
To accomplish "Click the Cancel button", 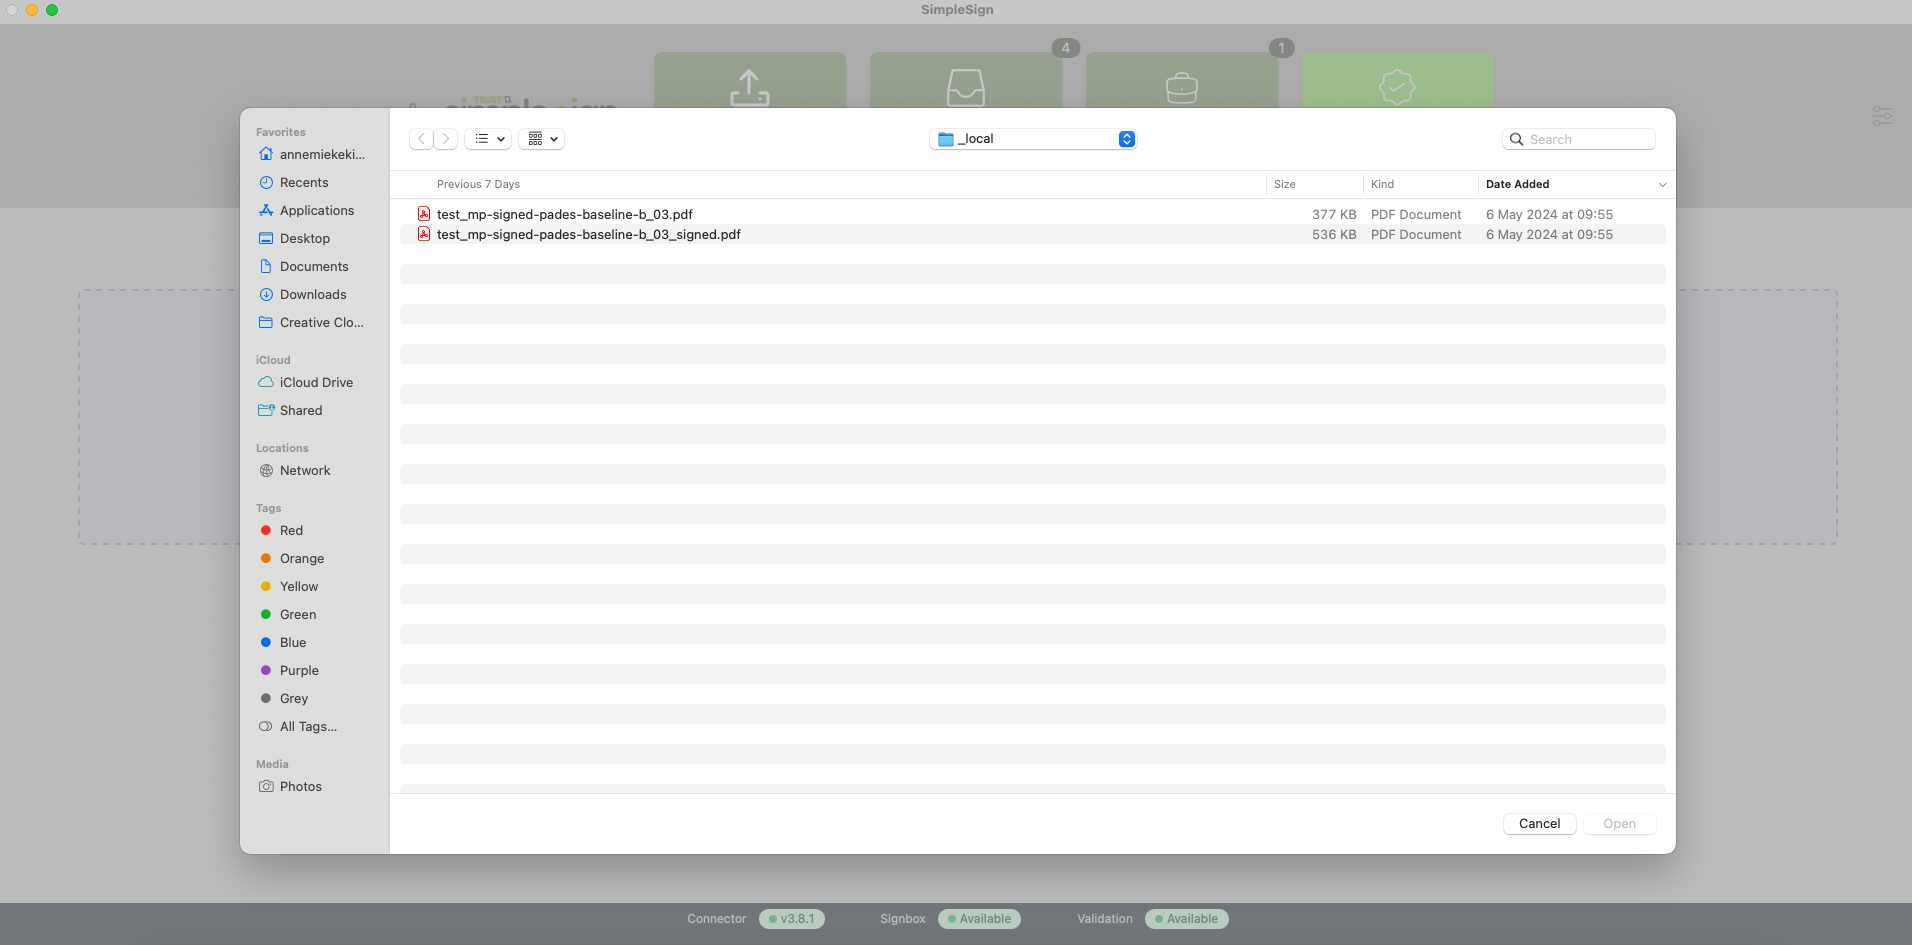I will [x=1539, y=824].
